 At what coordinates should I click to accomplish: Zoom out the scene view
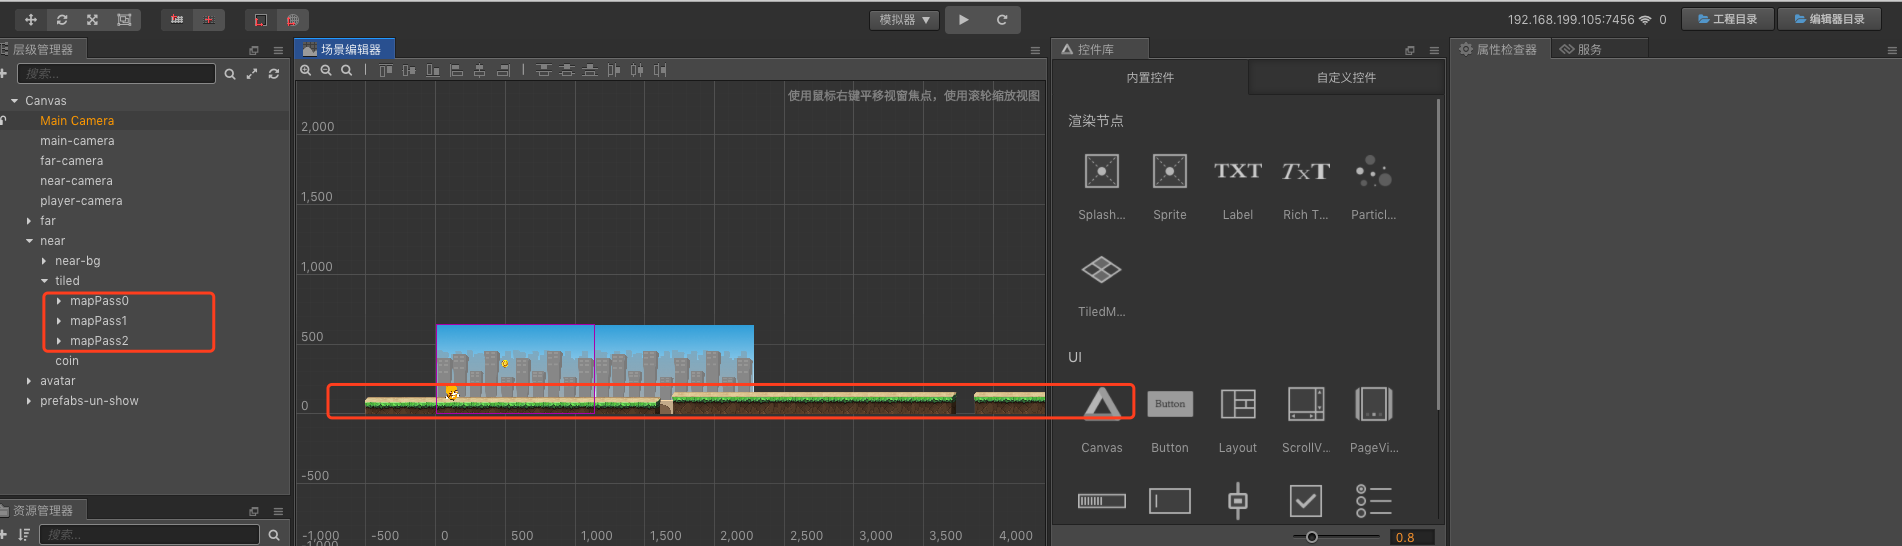pyautogui.click(x=326, y=70)
